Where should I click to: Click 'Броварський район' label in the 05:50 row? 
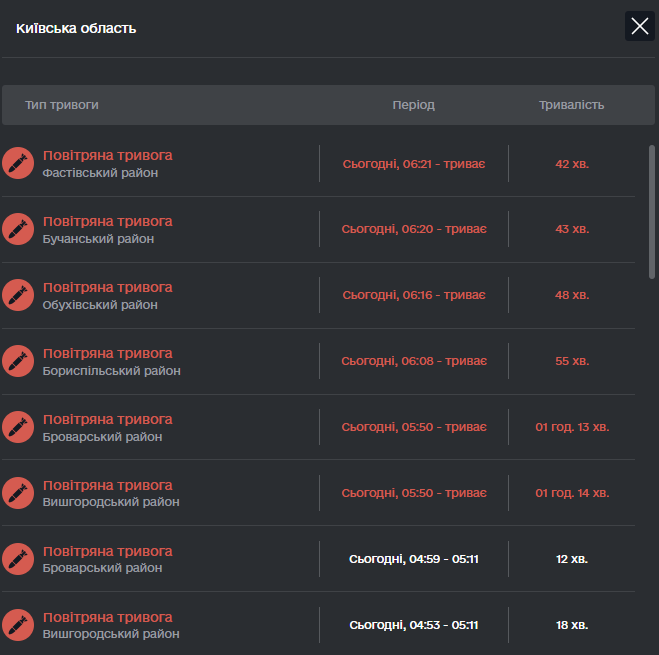[x=102, y=437]
